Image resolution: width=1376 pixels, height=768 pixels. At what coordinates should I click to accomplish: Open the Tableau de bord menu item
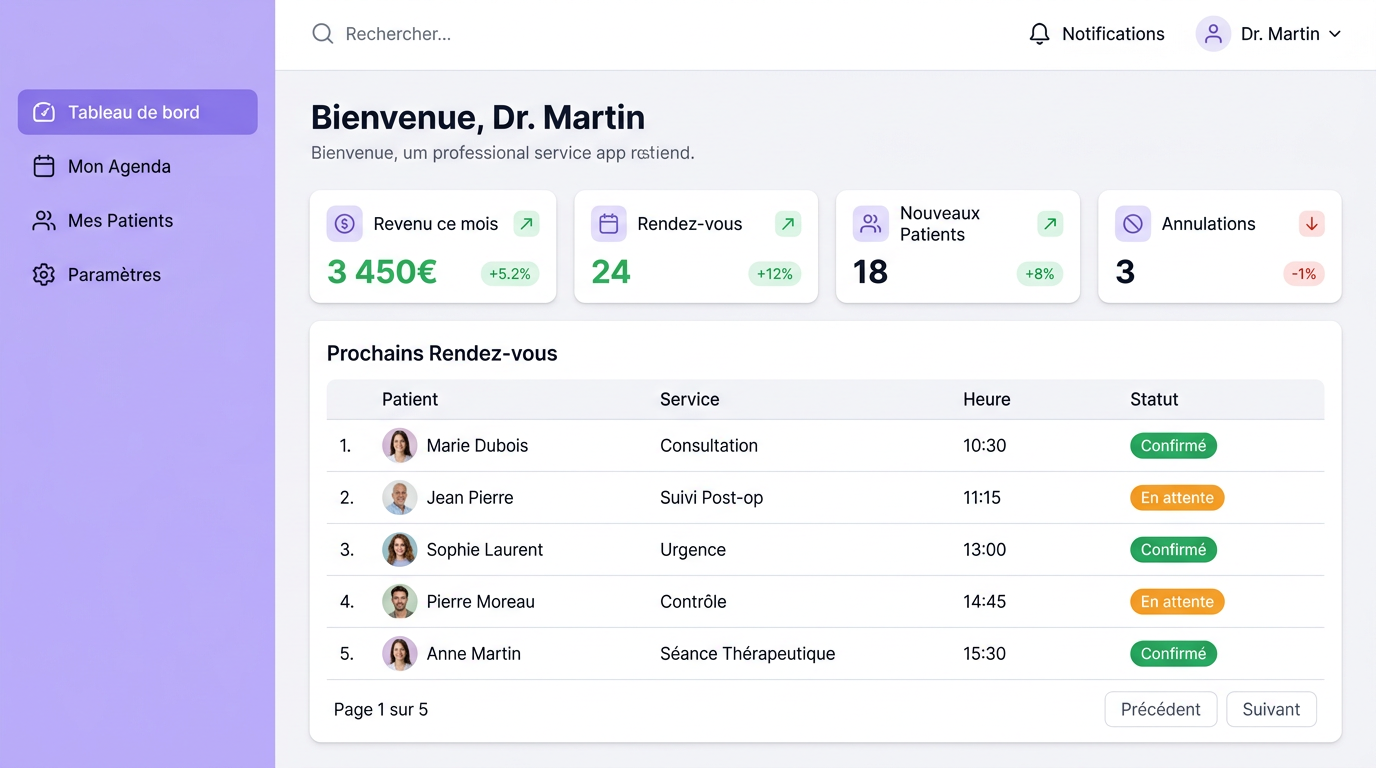pyautogui.click(x=138, y=112)
